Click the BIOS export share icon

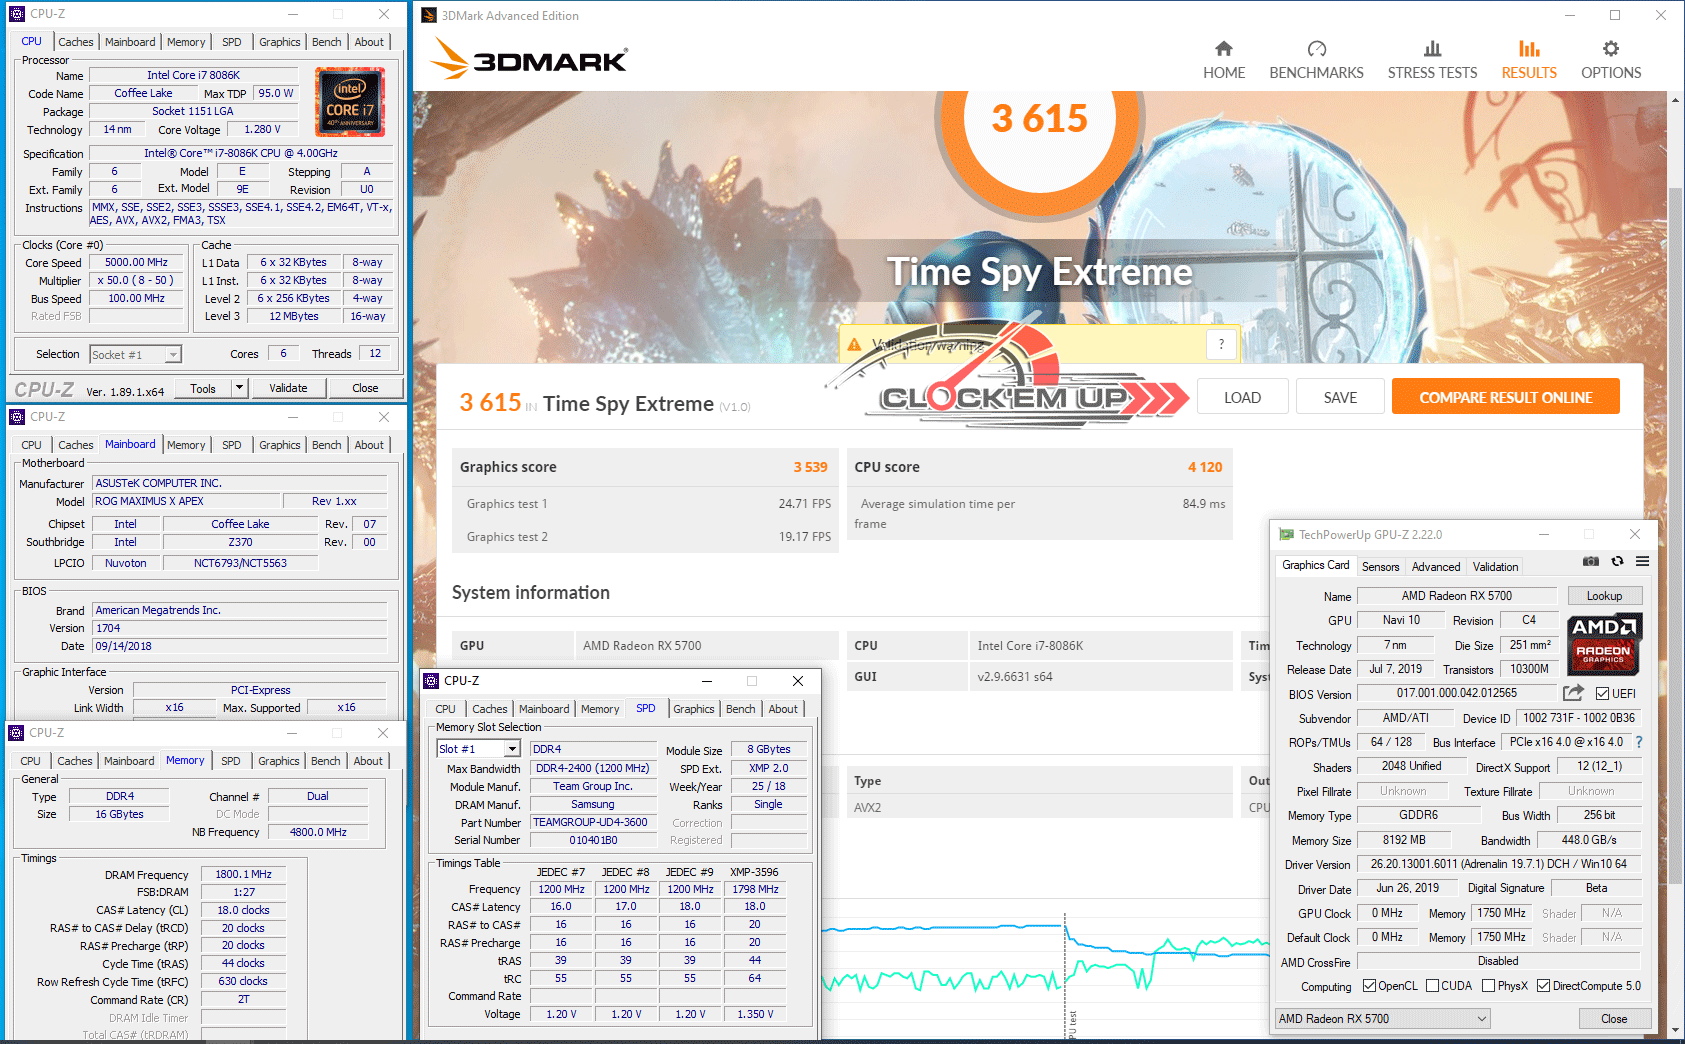point(1573,693)
